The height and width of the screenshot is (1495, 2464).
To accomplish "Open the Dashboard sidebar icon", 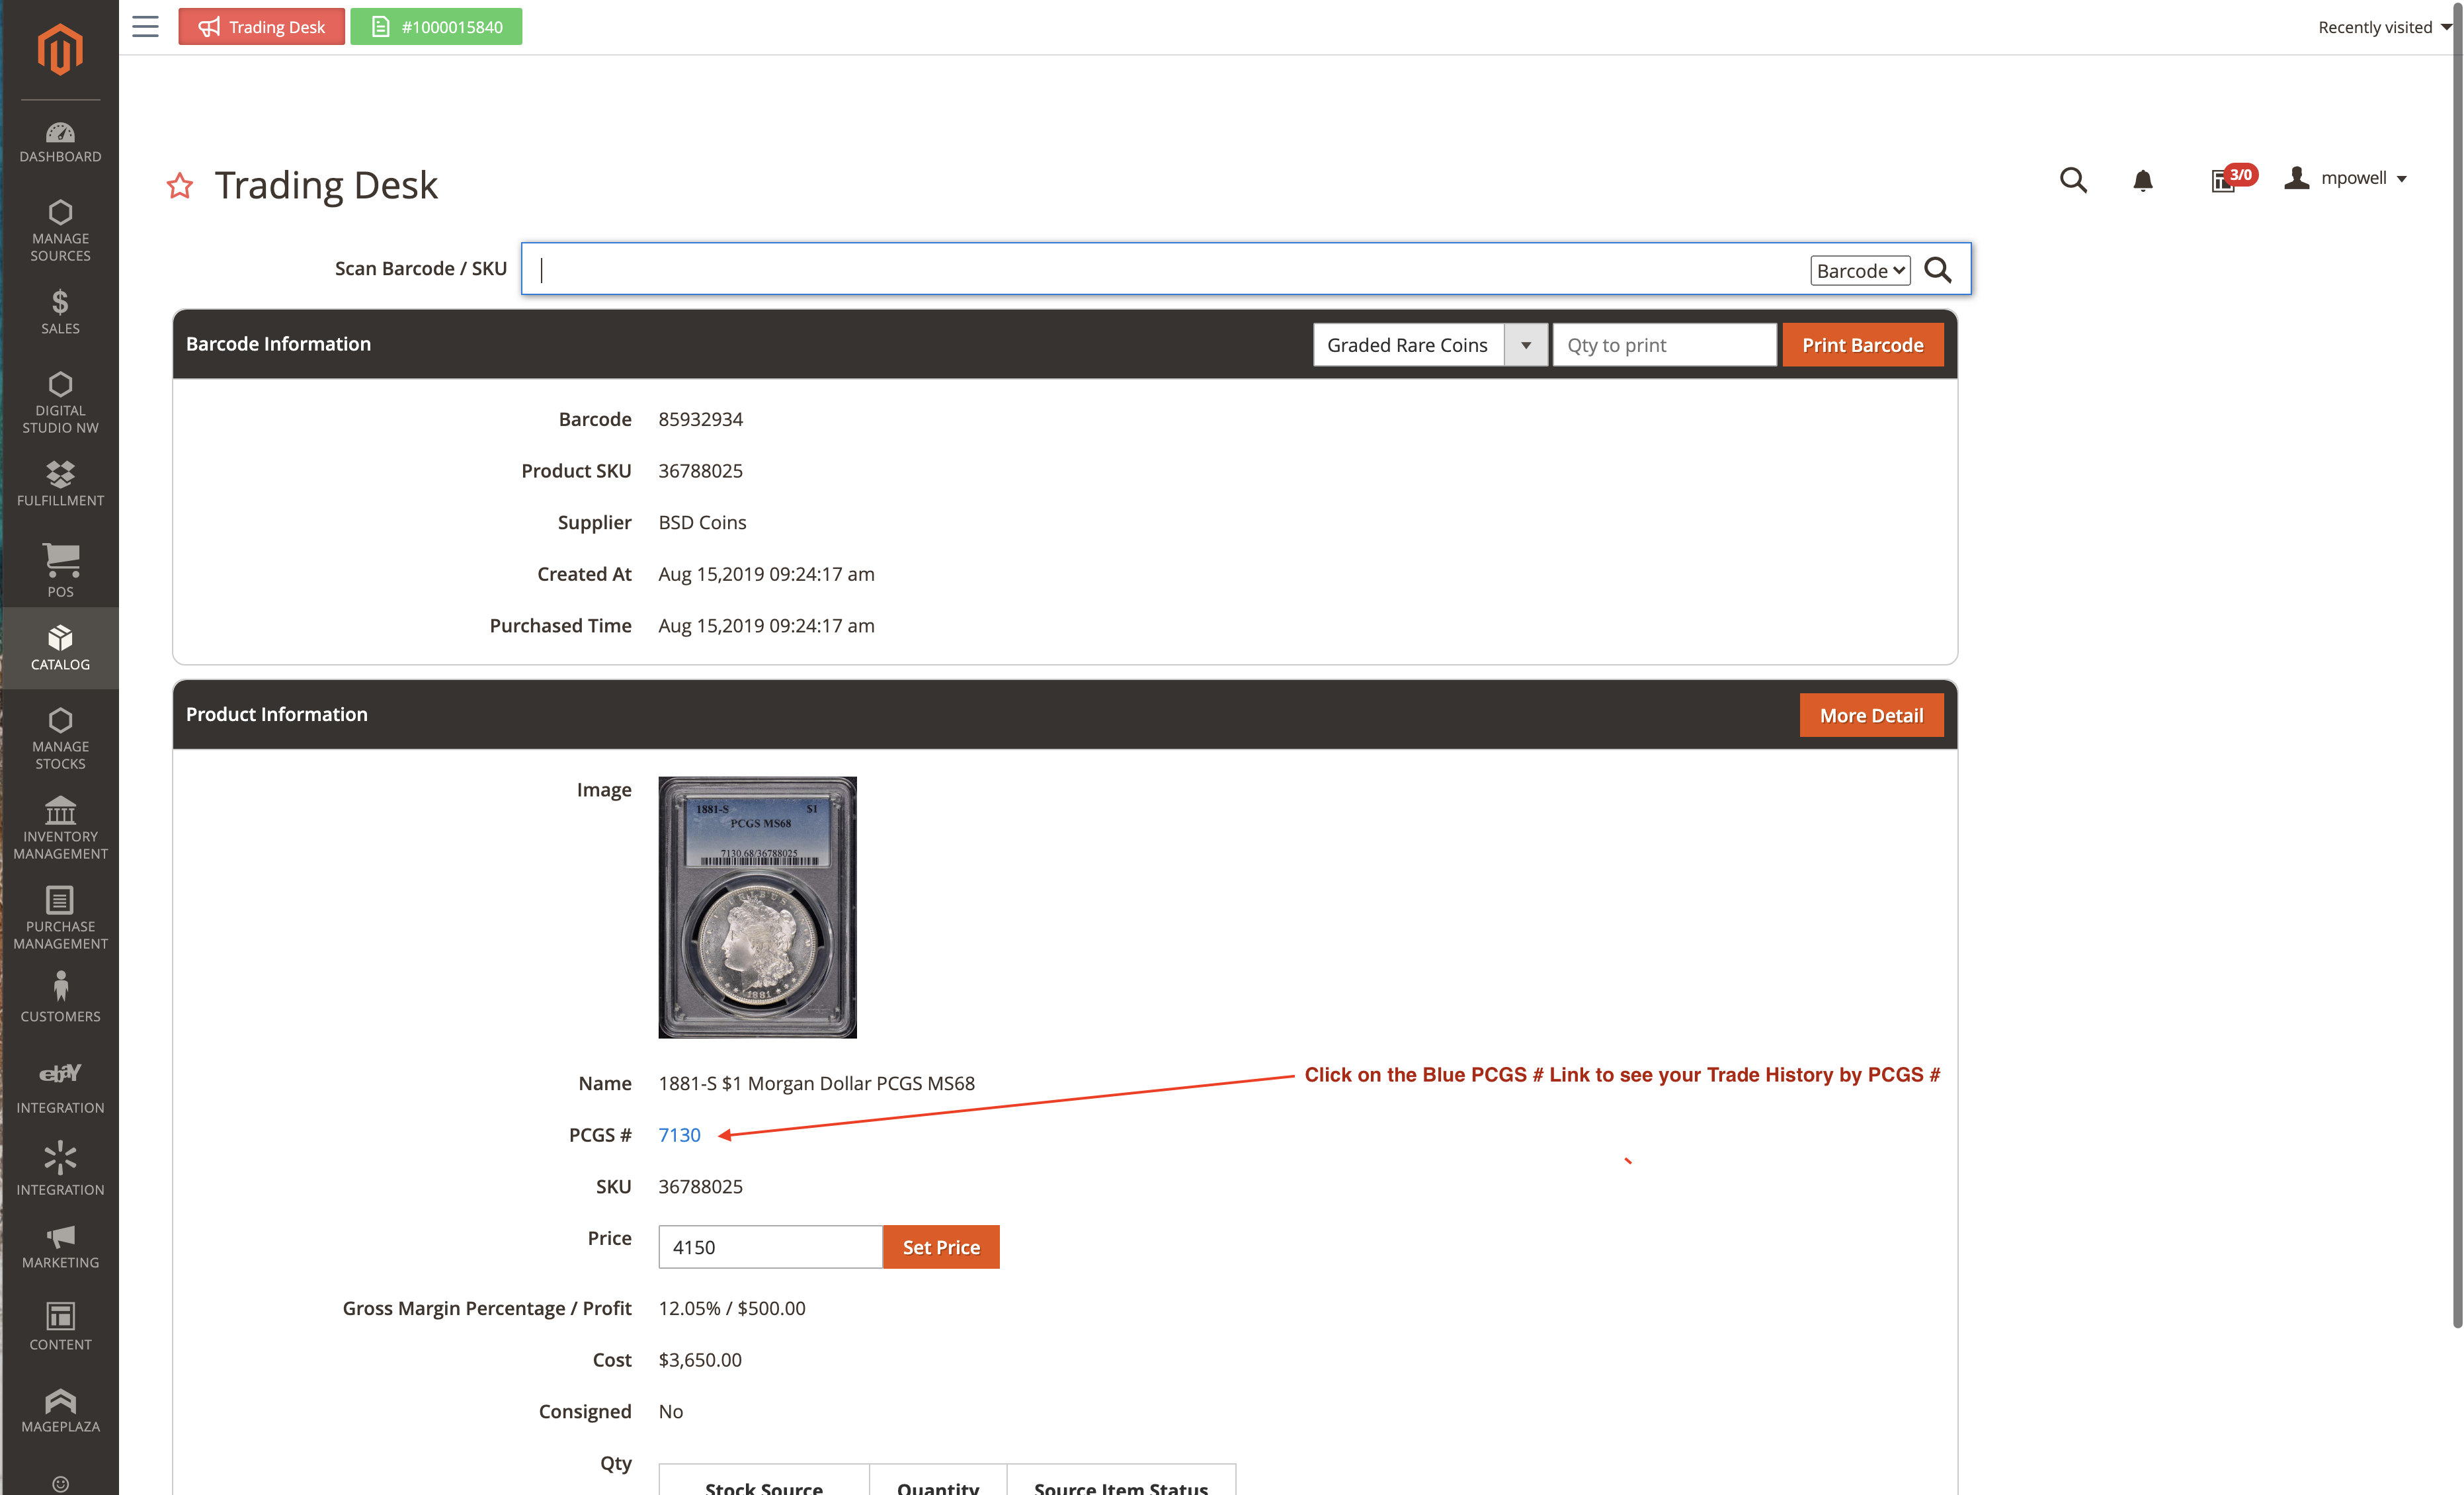I will click(60, 141).
